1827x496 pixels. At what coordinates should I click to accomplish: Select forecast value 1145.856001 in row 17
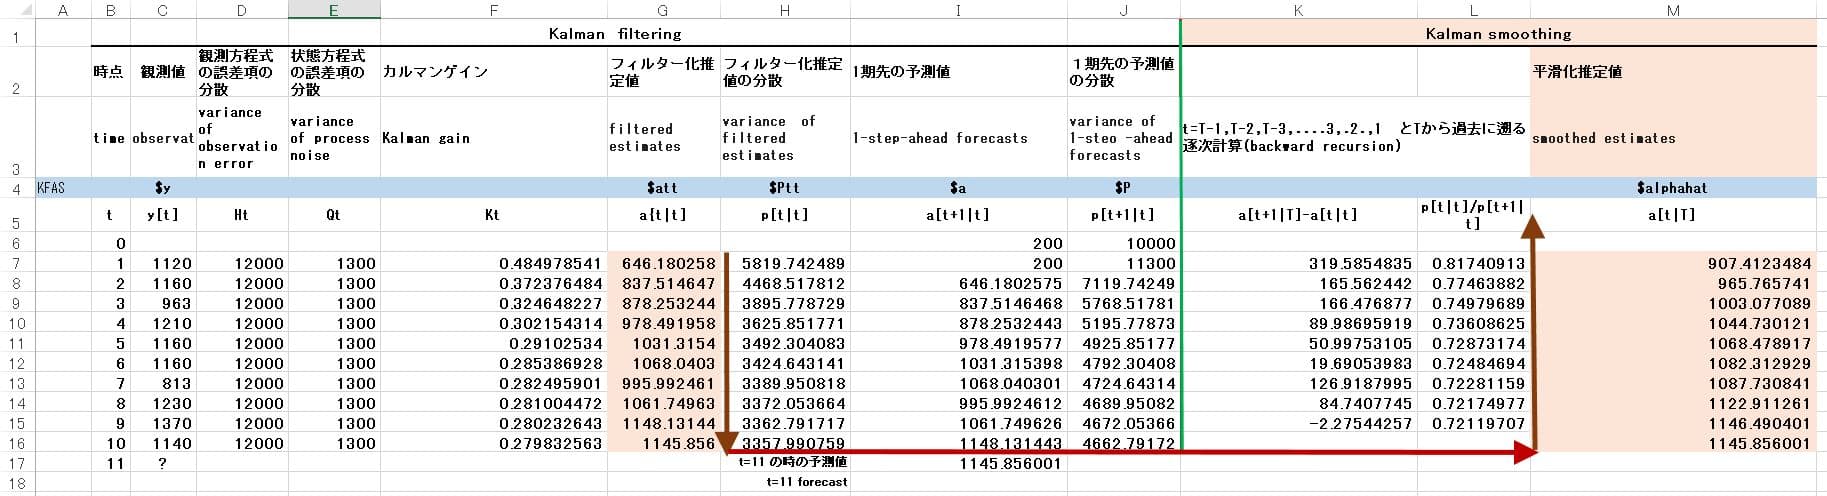[x=1009, y=464]
